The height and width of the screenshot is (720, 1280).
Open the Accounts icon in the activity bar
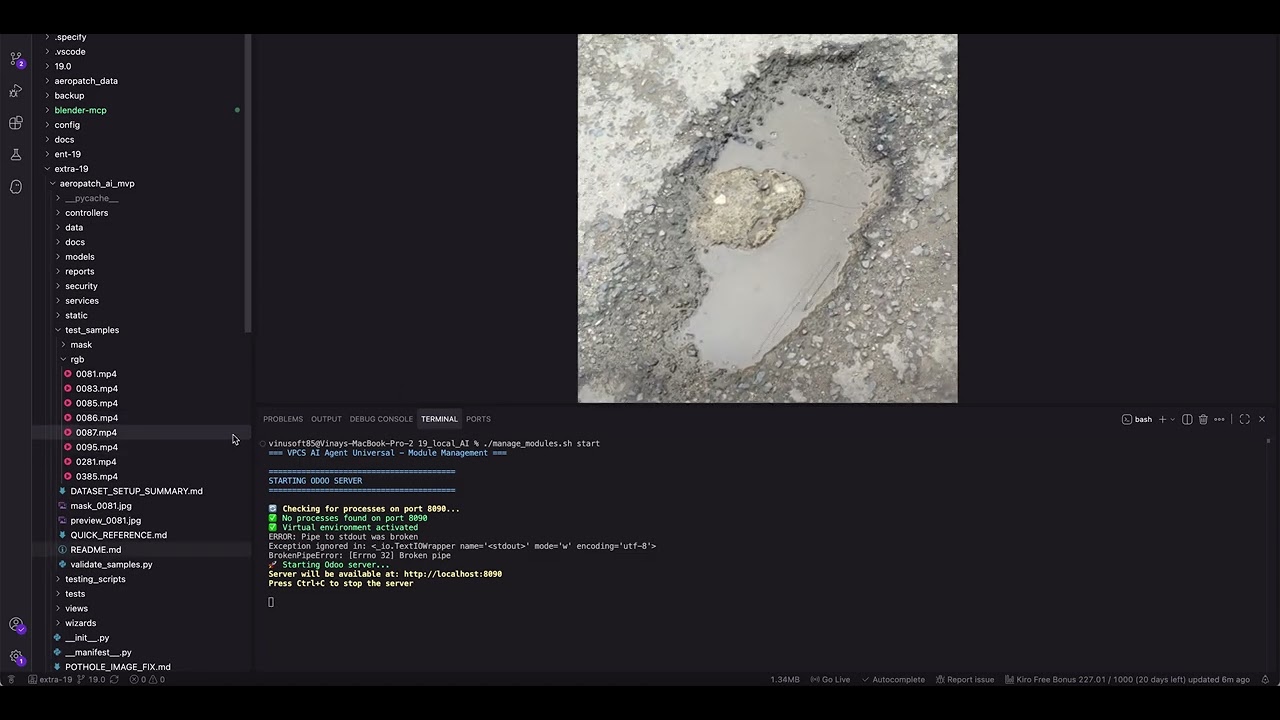coord(16,625)
